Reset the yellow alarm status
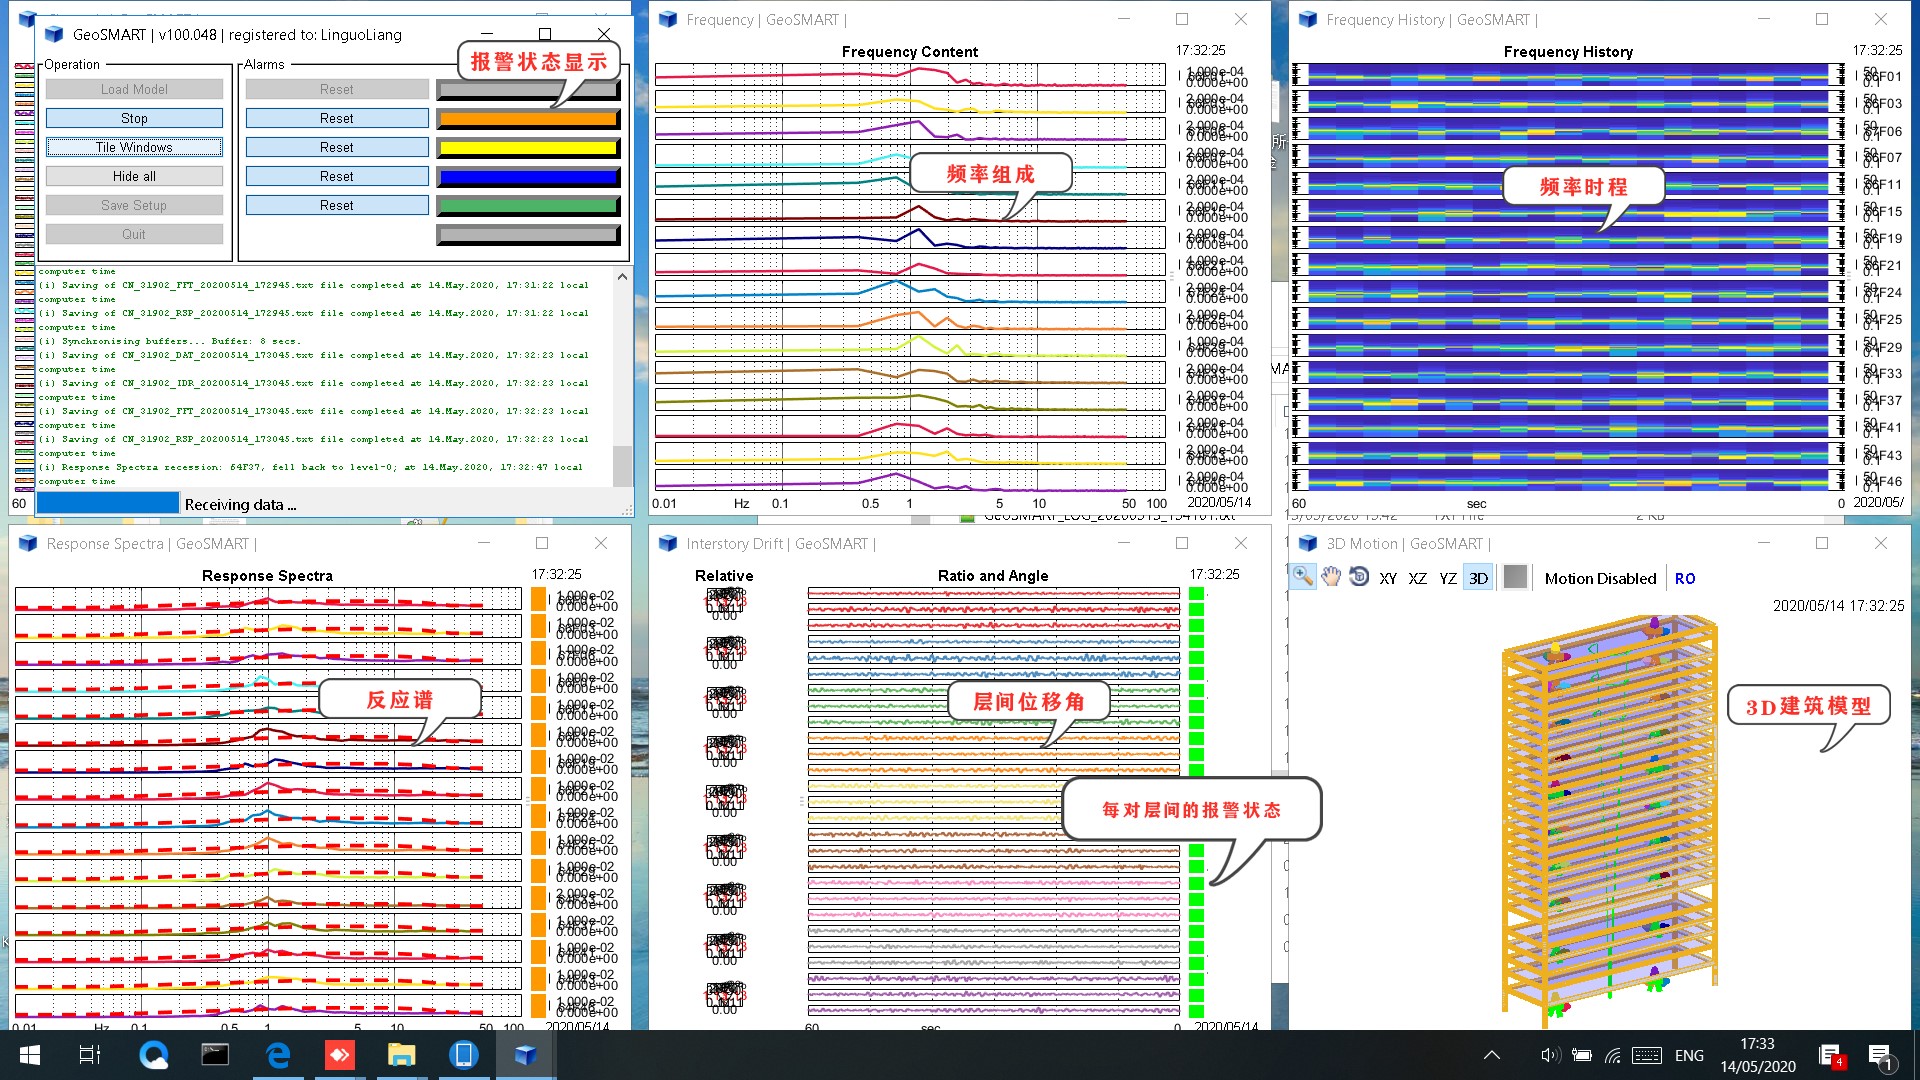 pos(335,146)
